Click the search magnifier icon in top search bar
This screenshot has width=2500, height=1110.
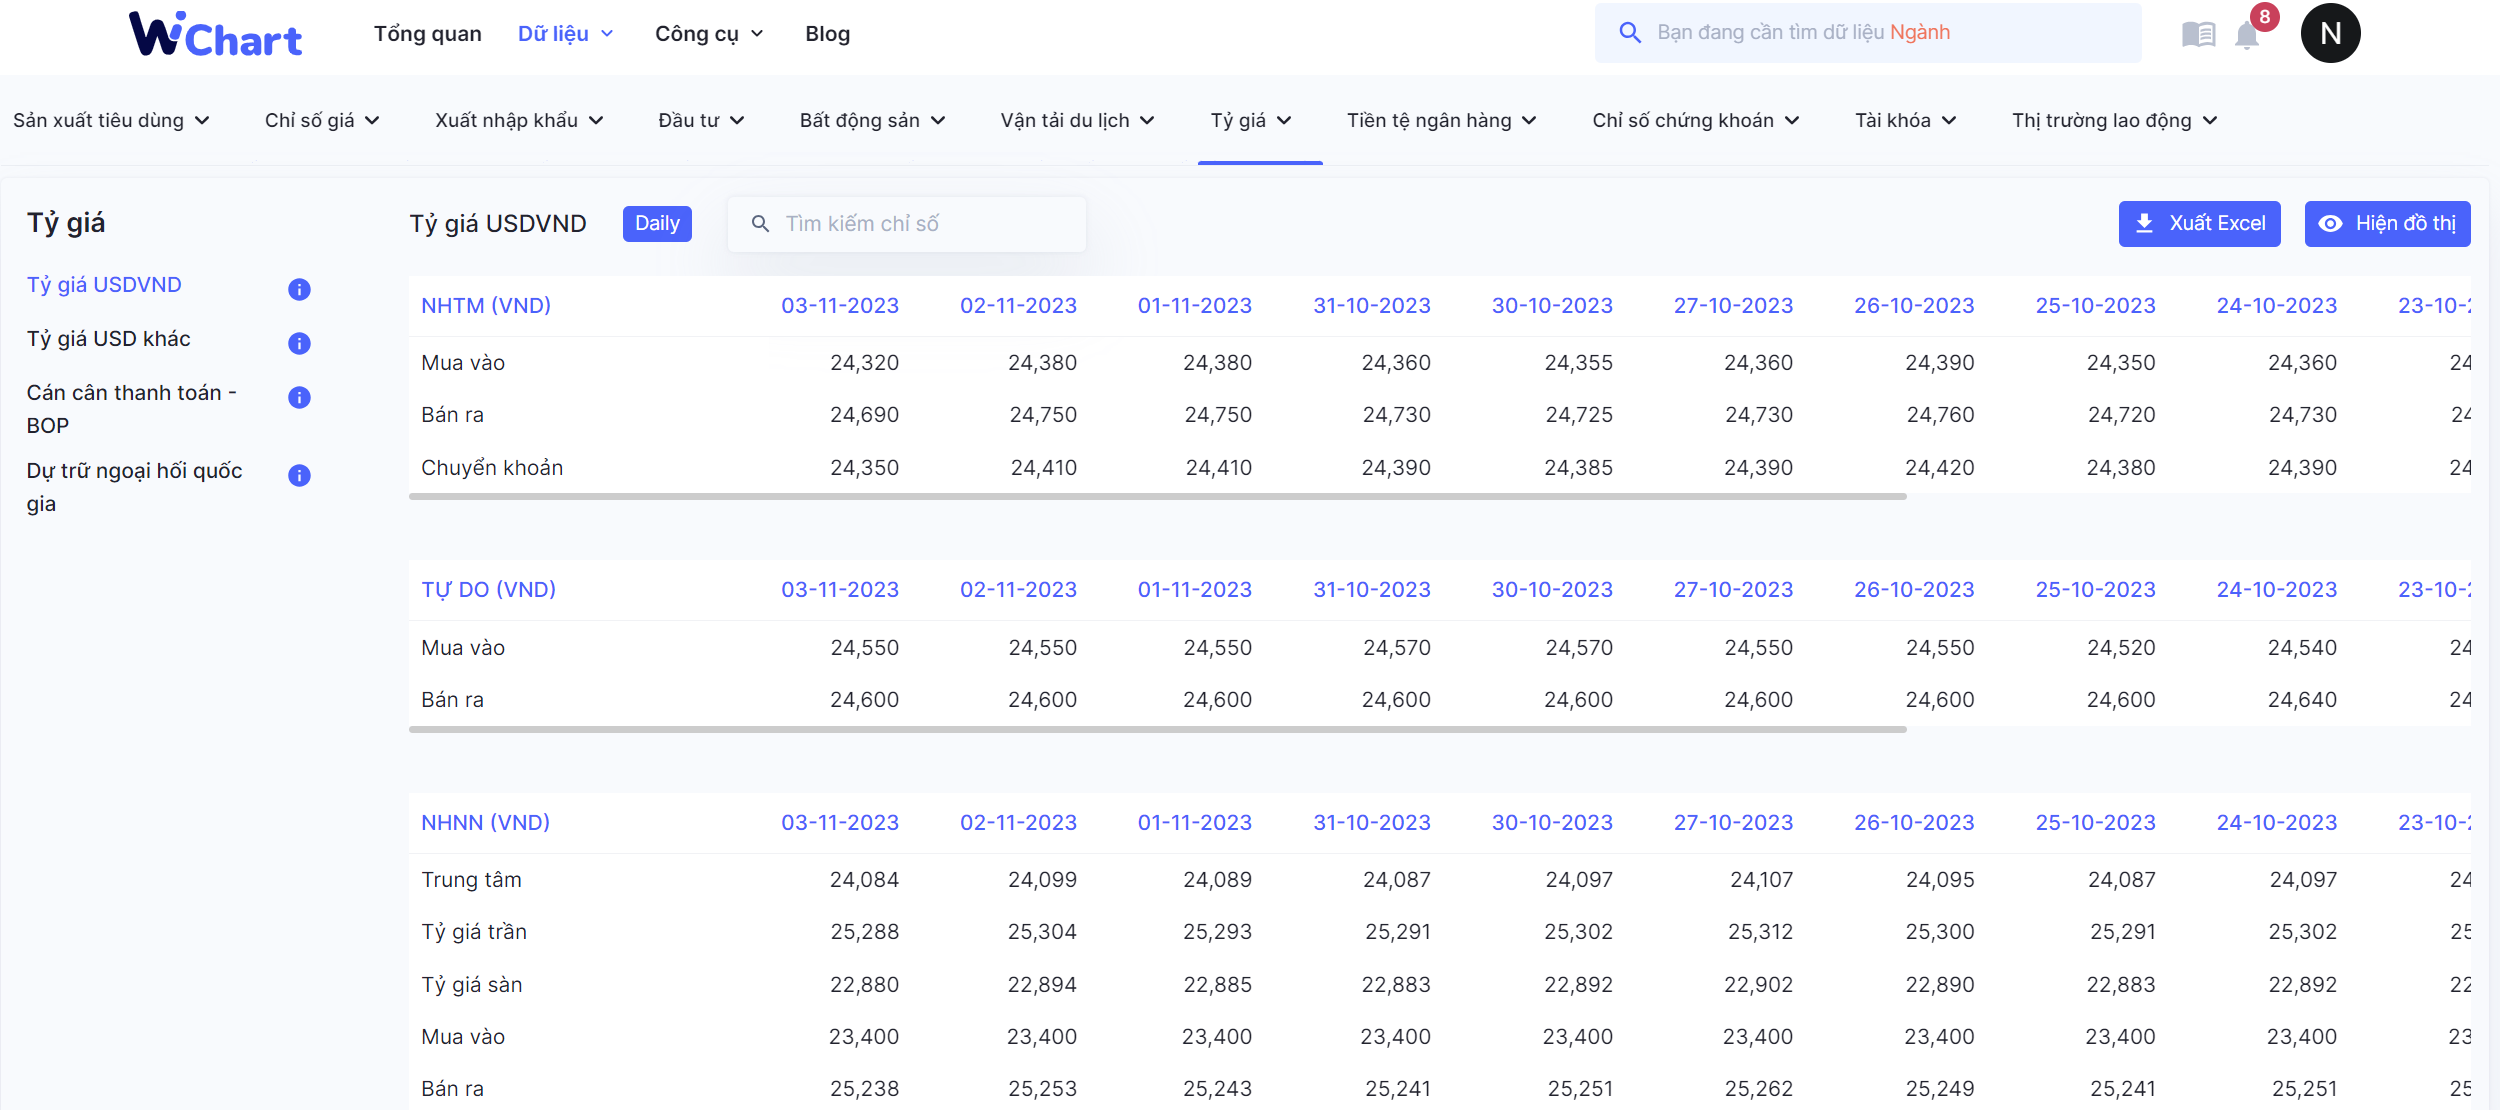[1630, 33]
